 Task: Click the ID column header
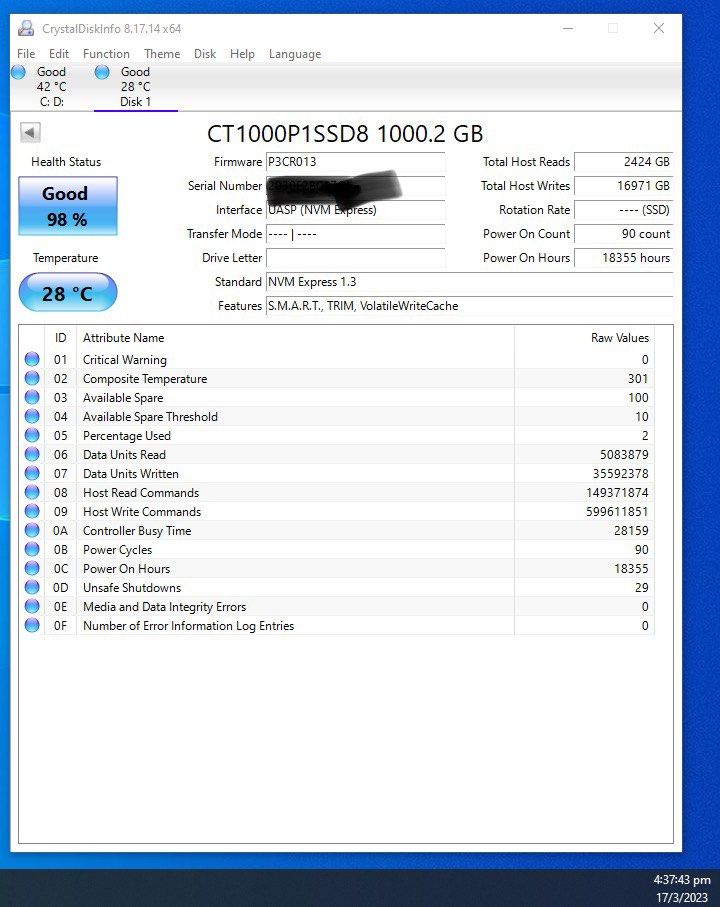point(61,338)
